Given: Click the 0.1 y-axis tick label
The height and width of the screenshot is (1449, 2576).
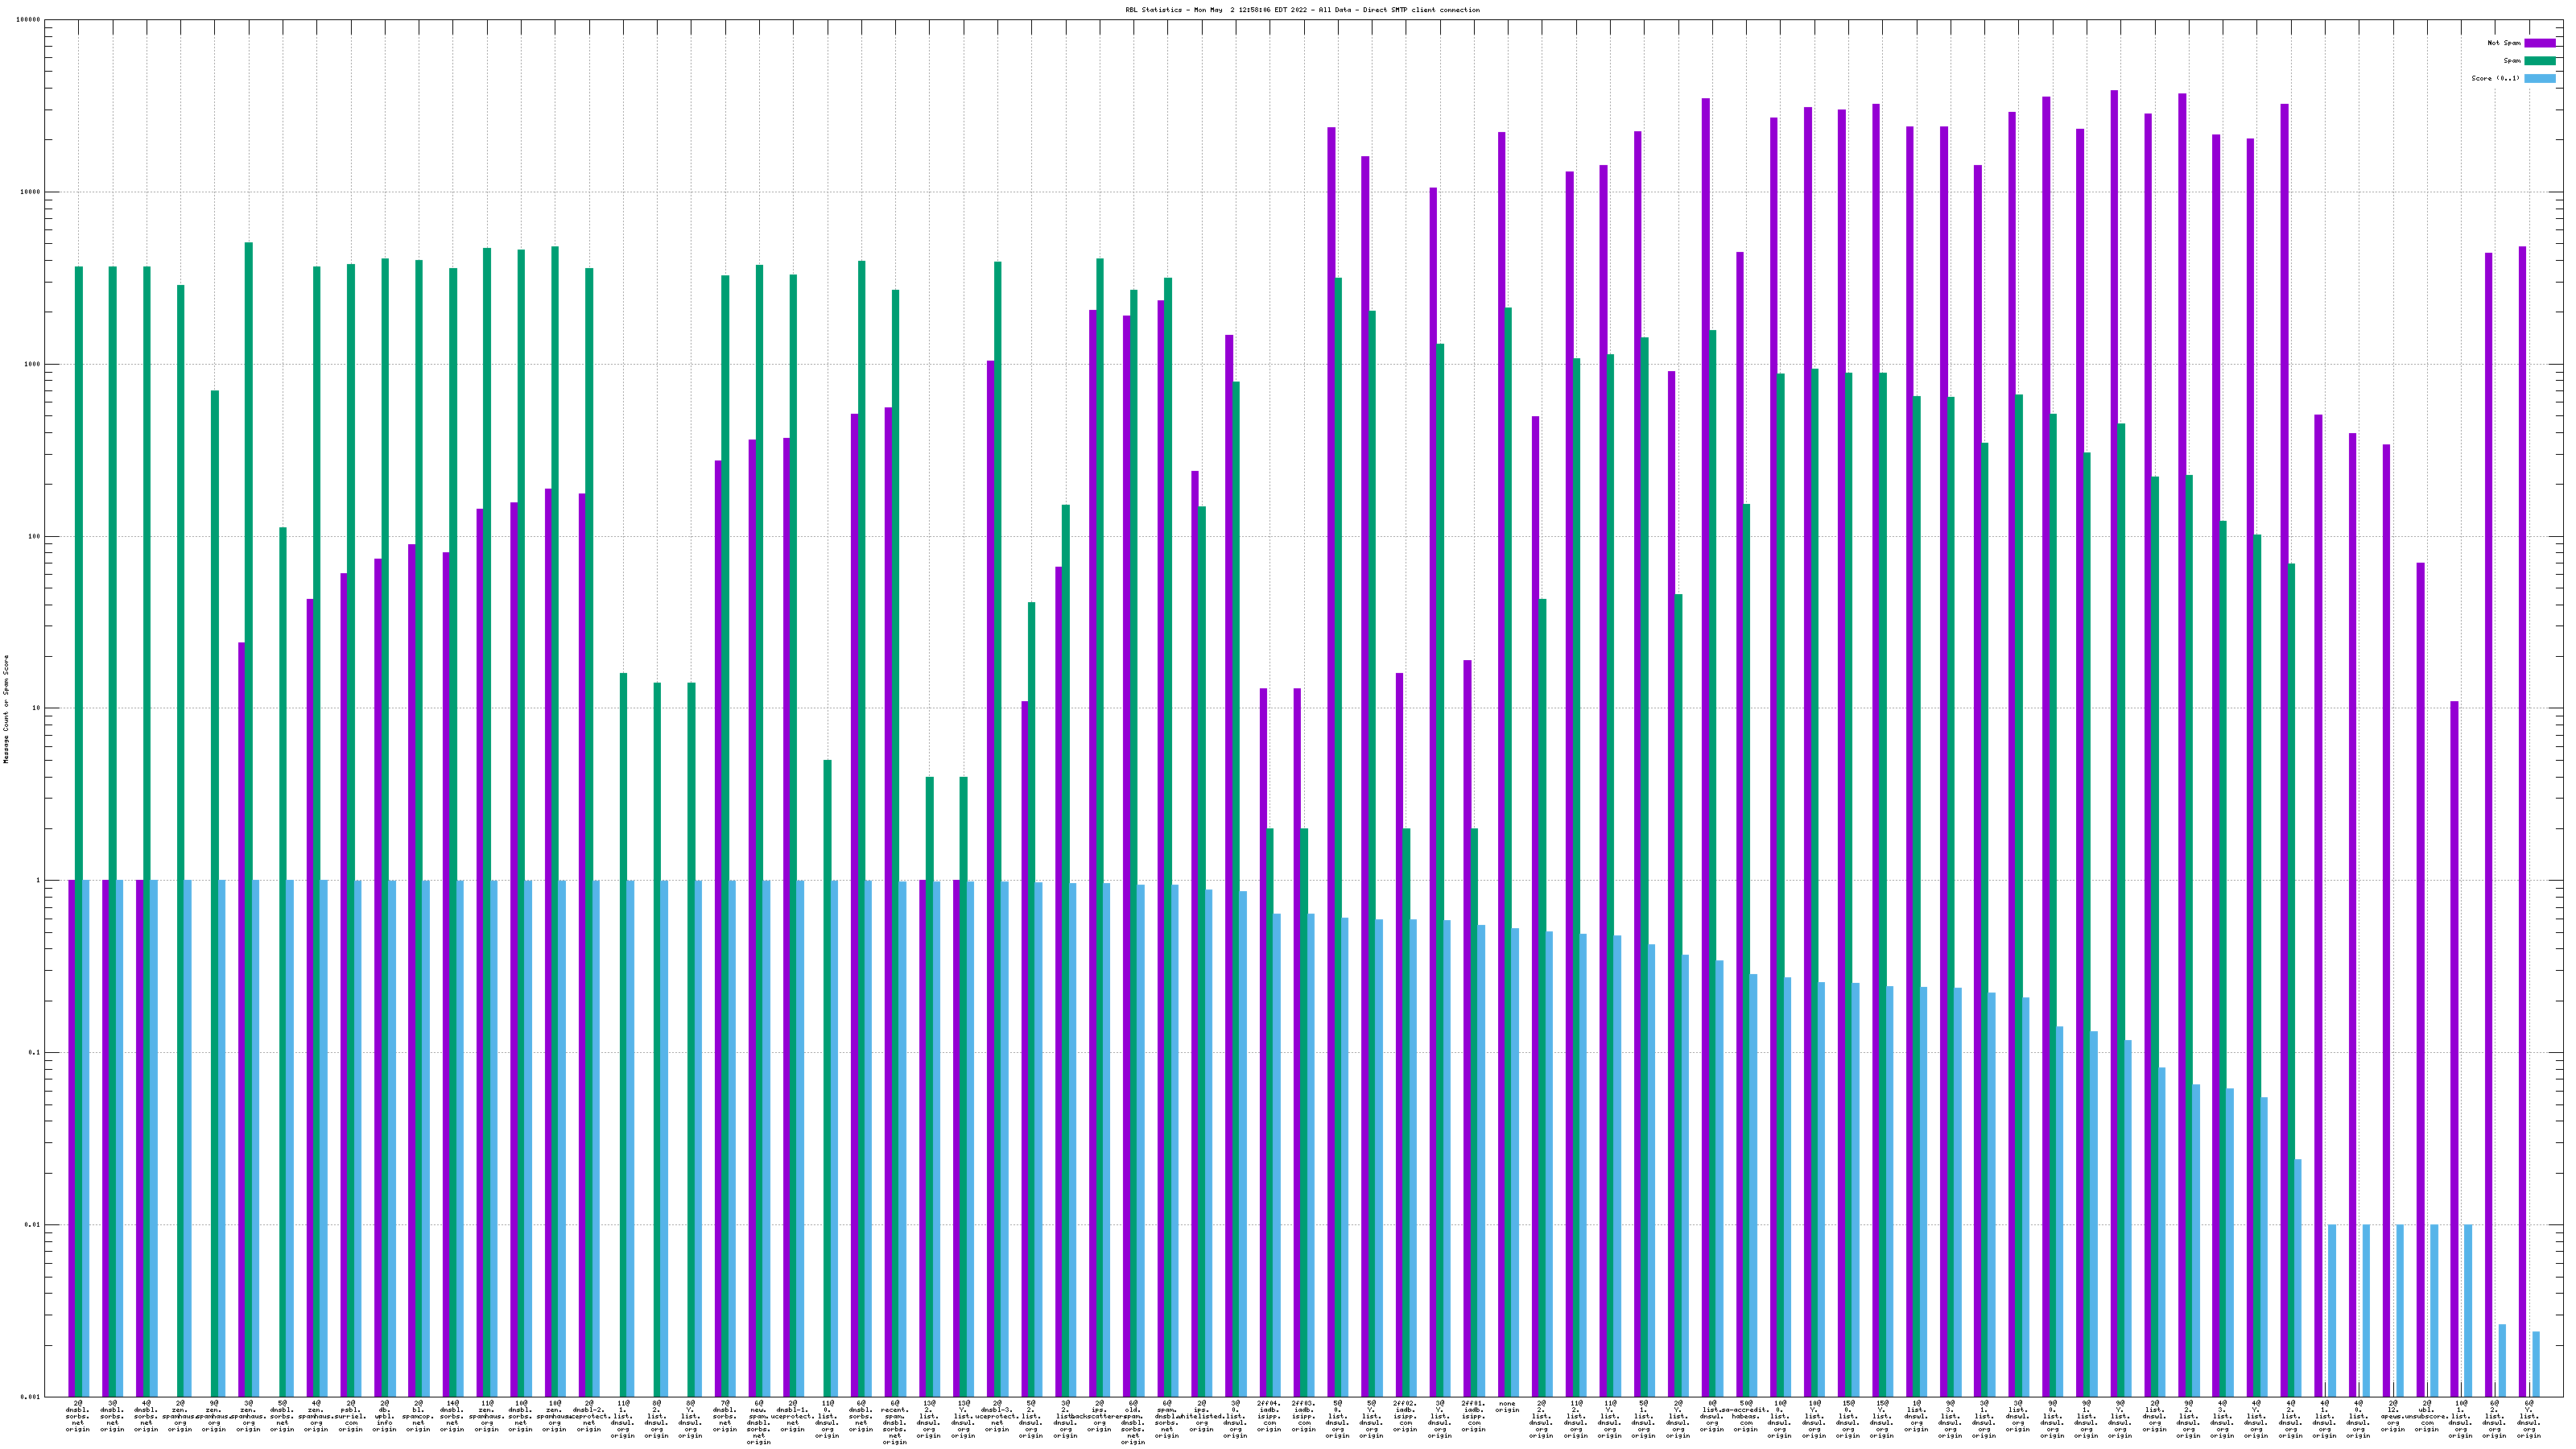Looking at the screenshot, I should pos(35,1053).
